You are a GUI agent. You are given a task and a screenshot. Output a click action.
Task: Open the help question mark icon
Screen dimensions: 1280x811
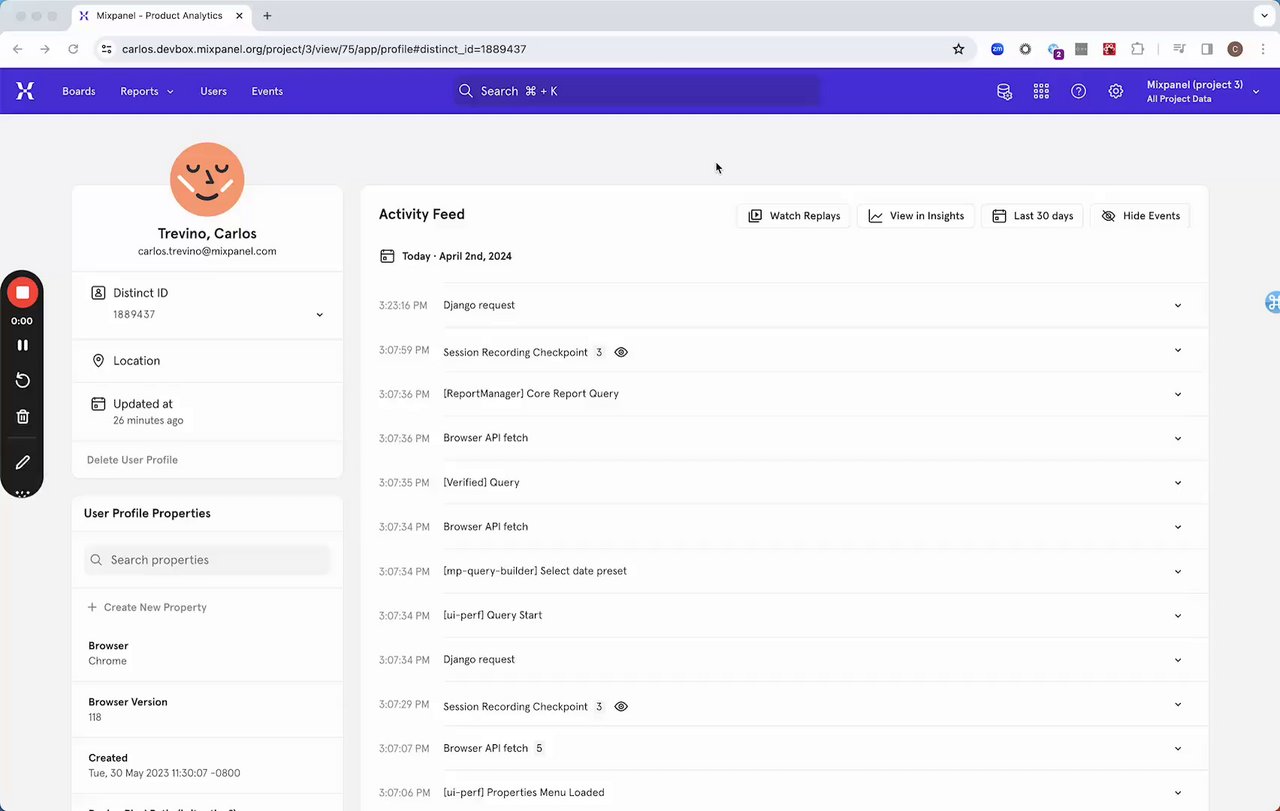tap(1078, 91)
